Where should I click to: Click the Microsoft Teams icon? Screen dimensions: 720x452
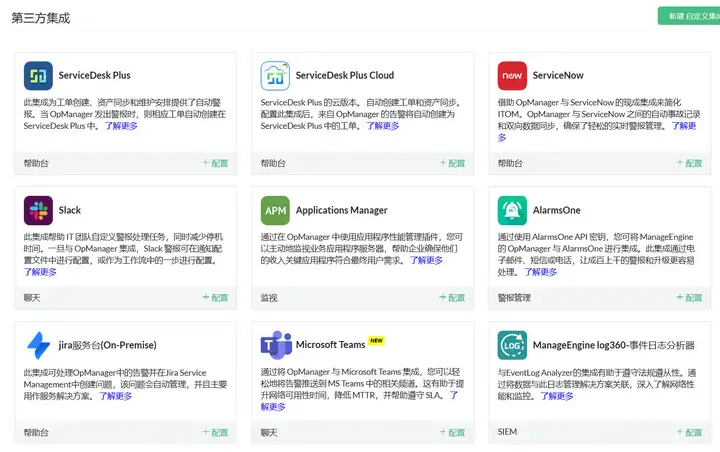click(276, 345)
